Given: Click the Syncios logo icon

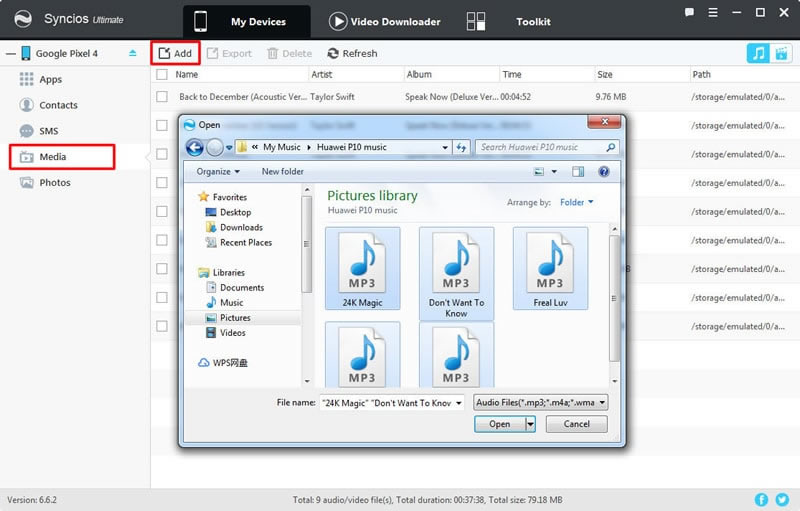Looking at the screenshot, I should 23,19.
